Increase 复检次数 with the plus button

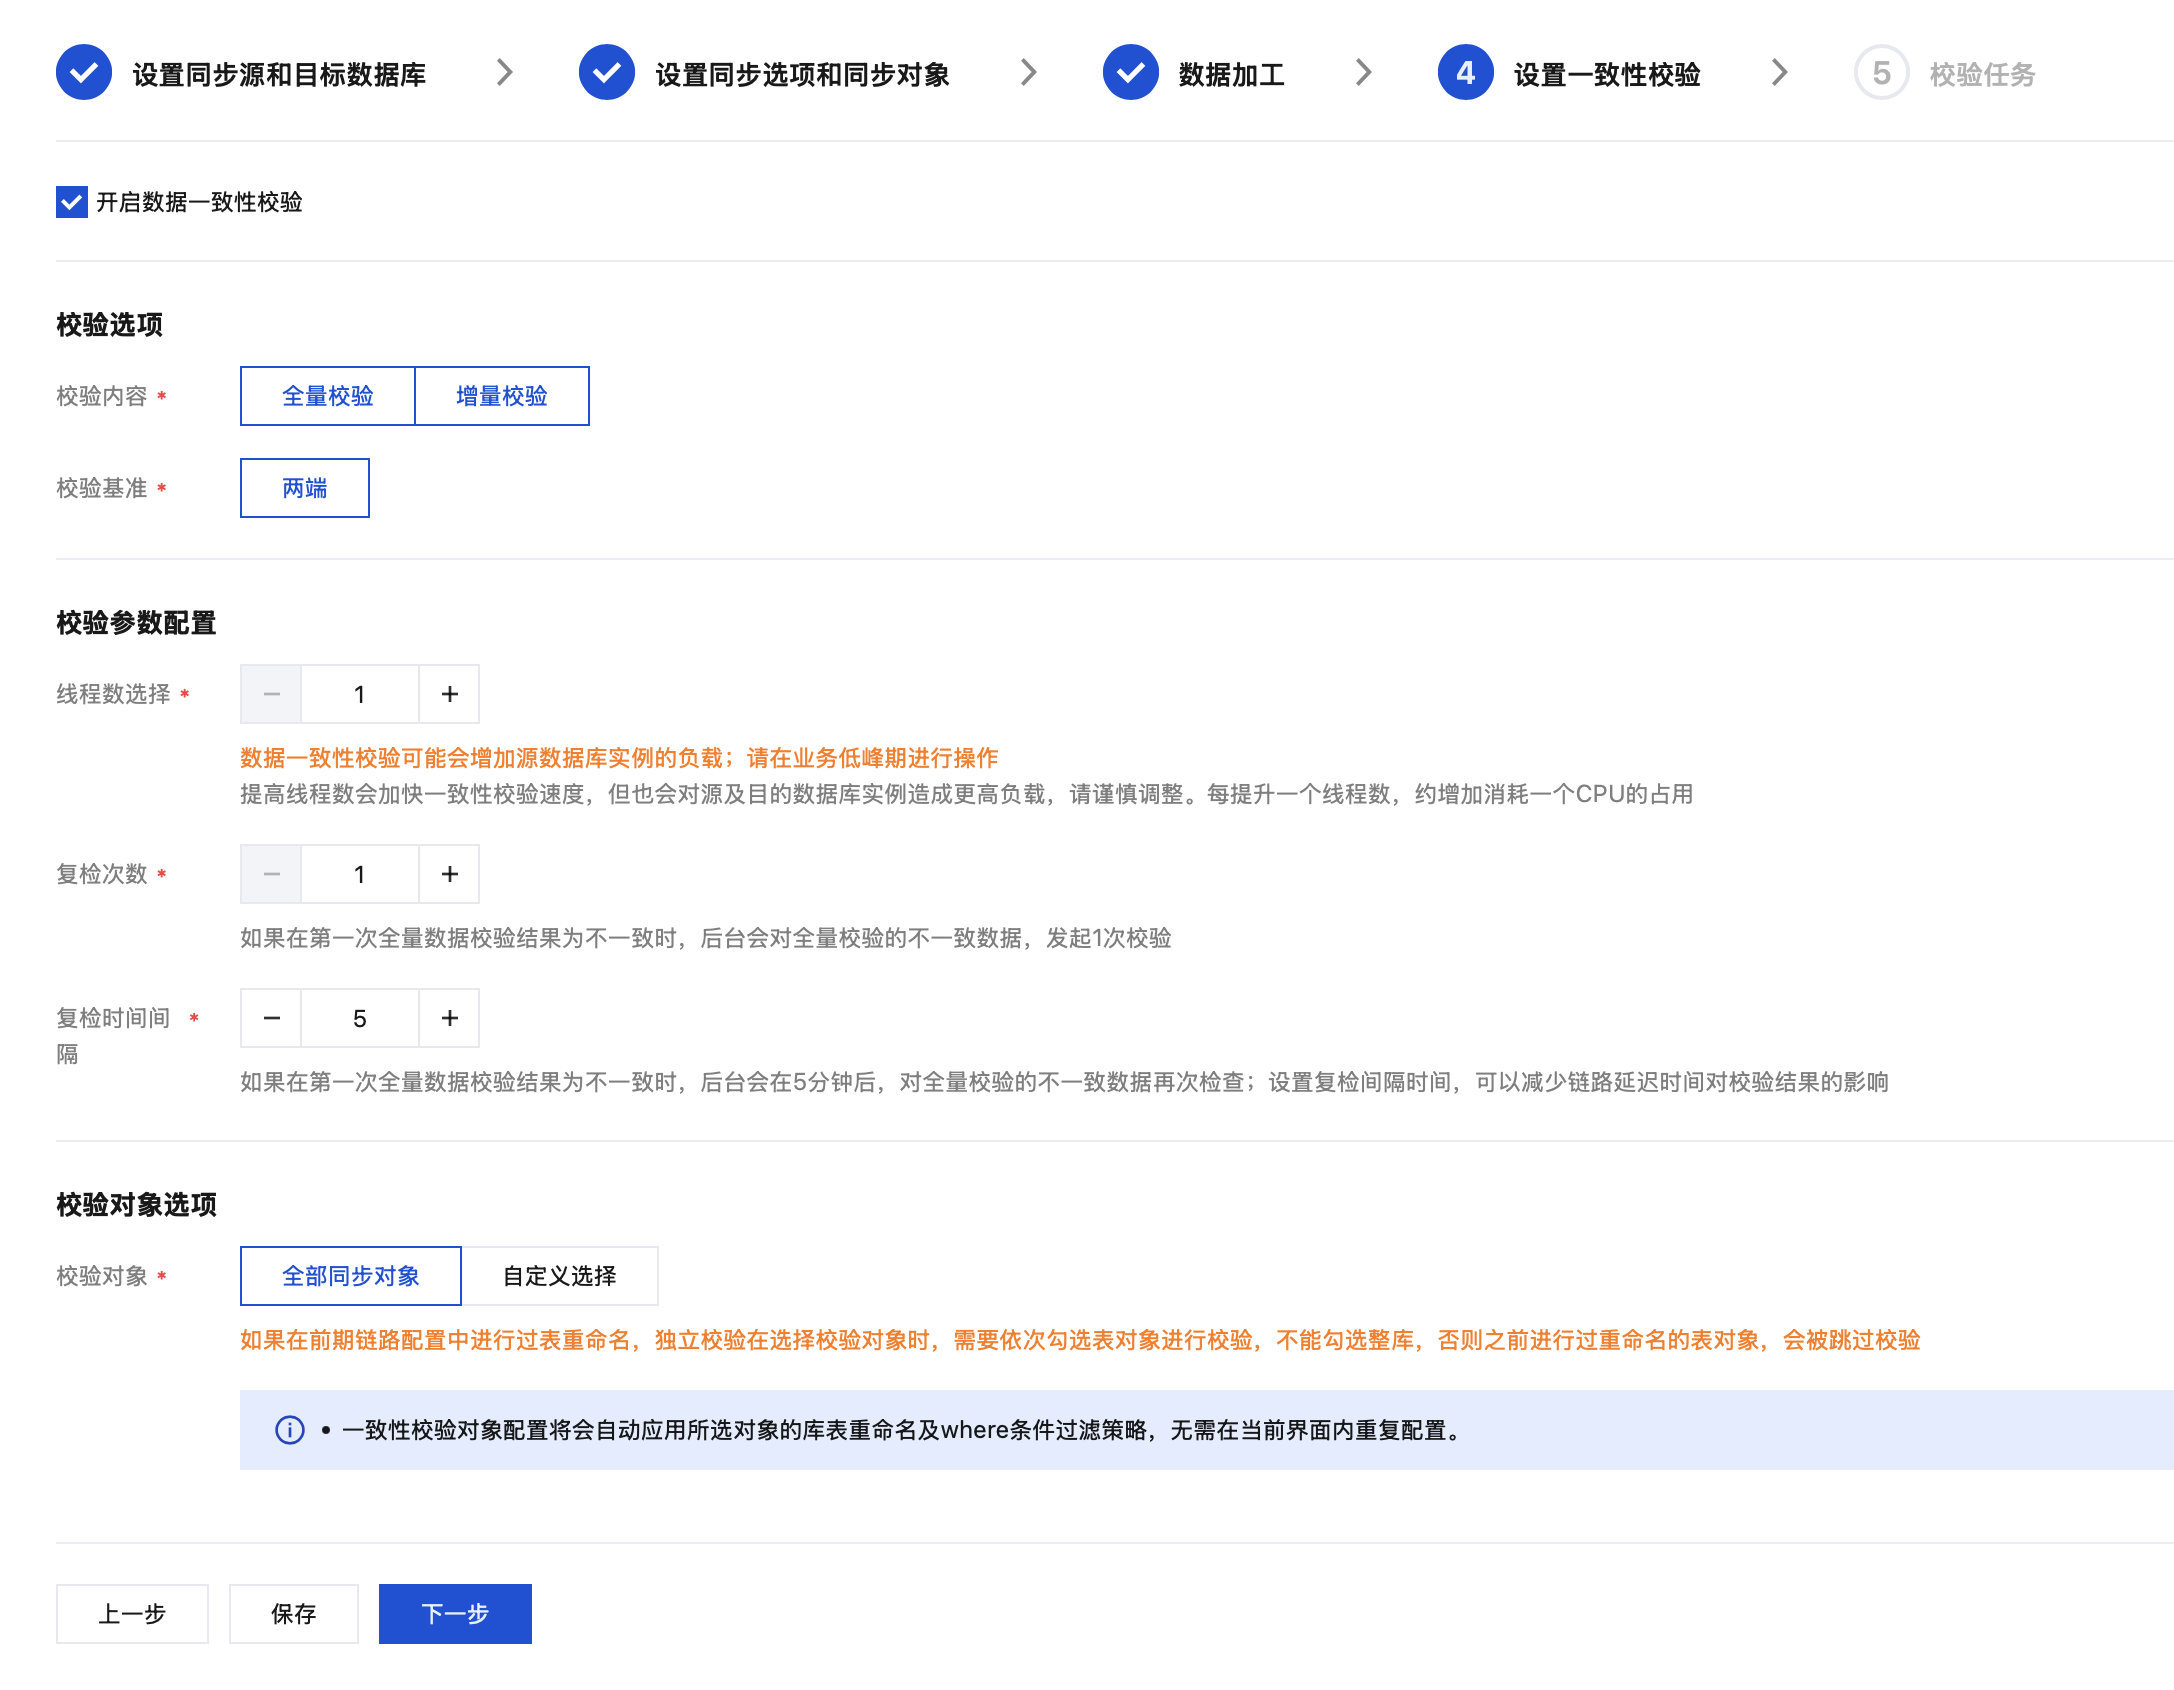point(450,874)
